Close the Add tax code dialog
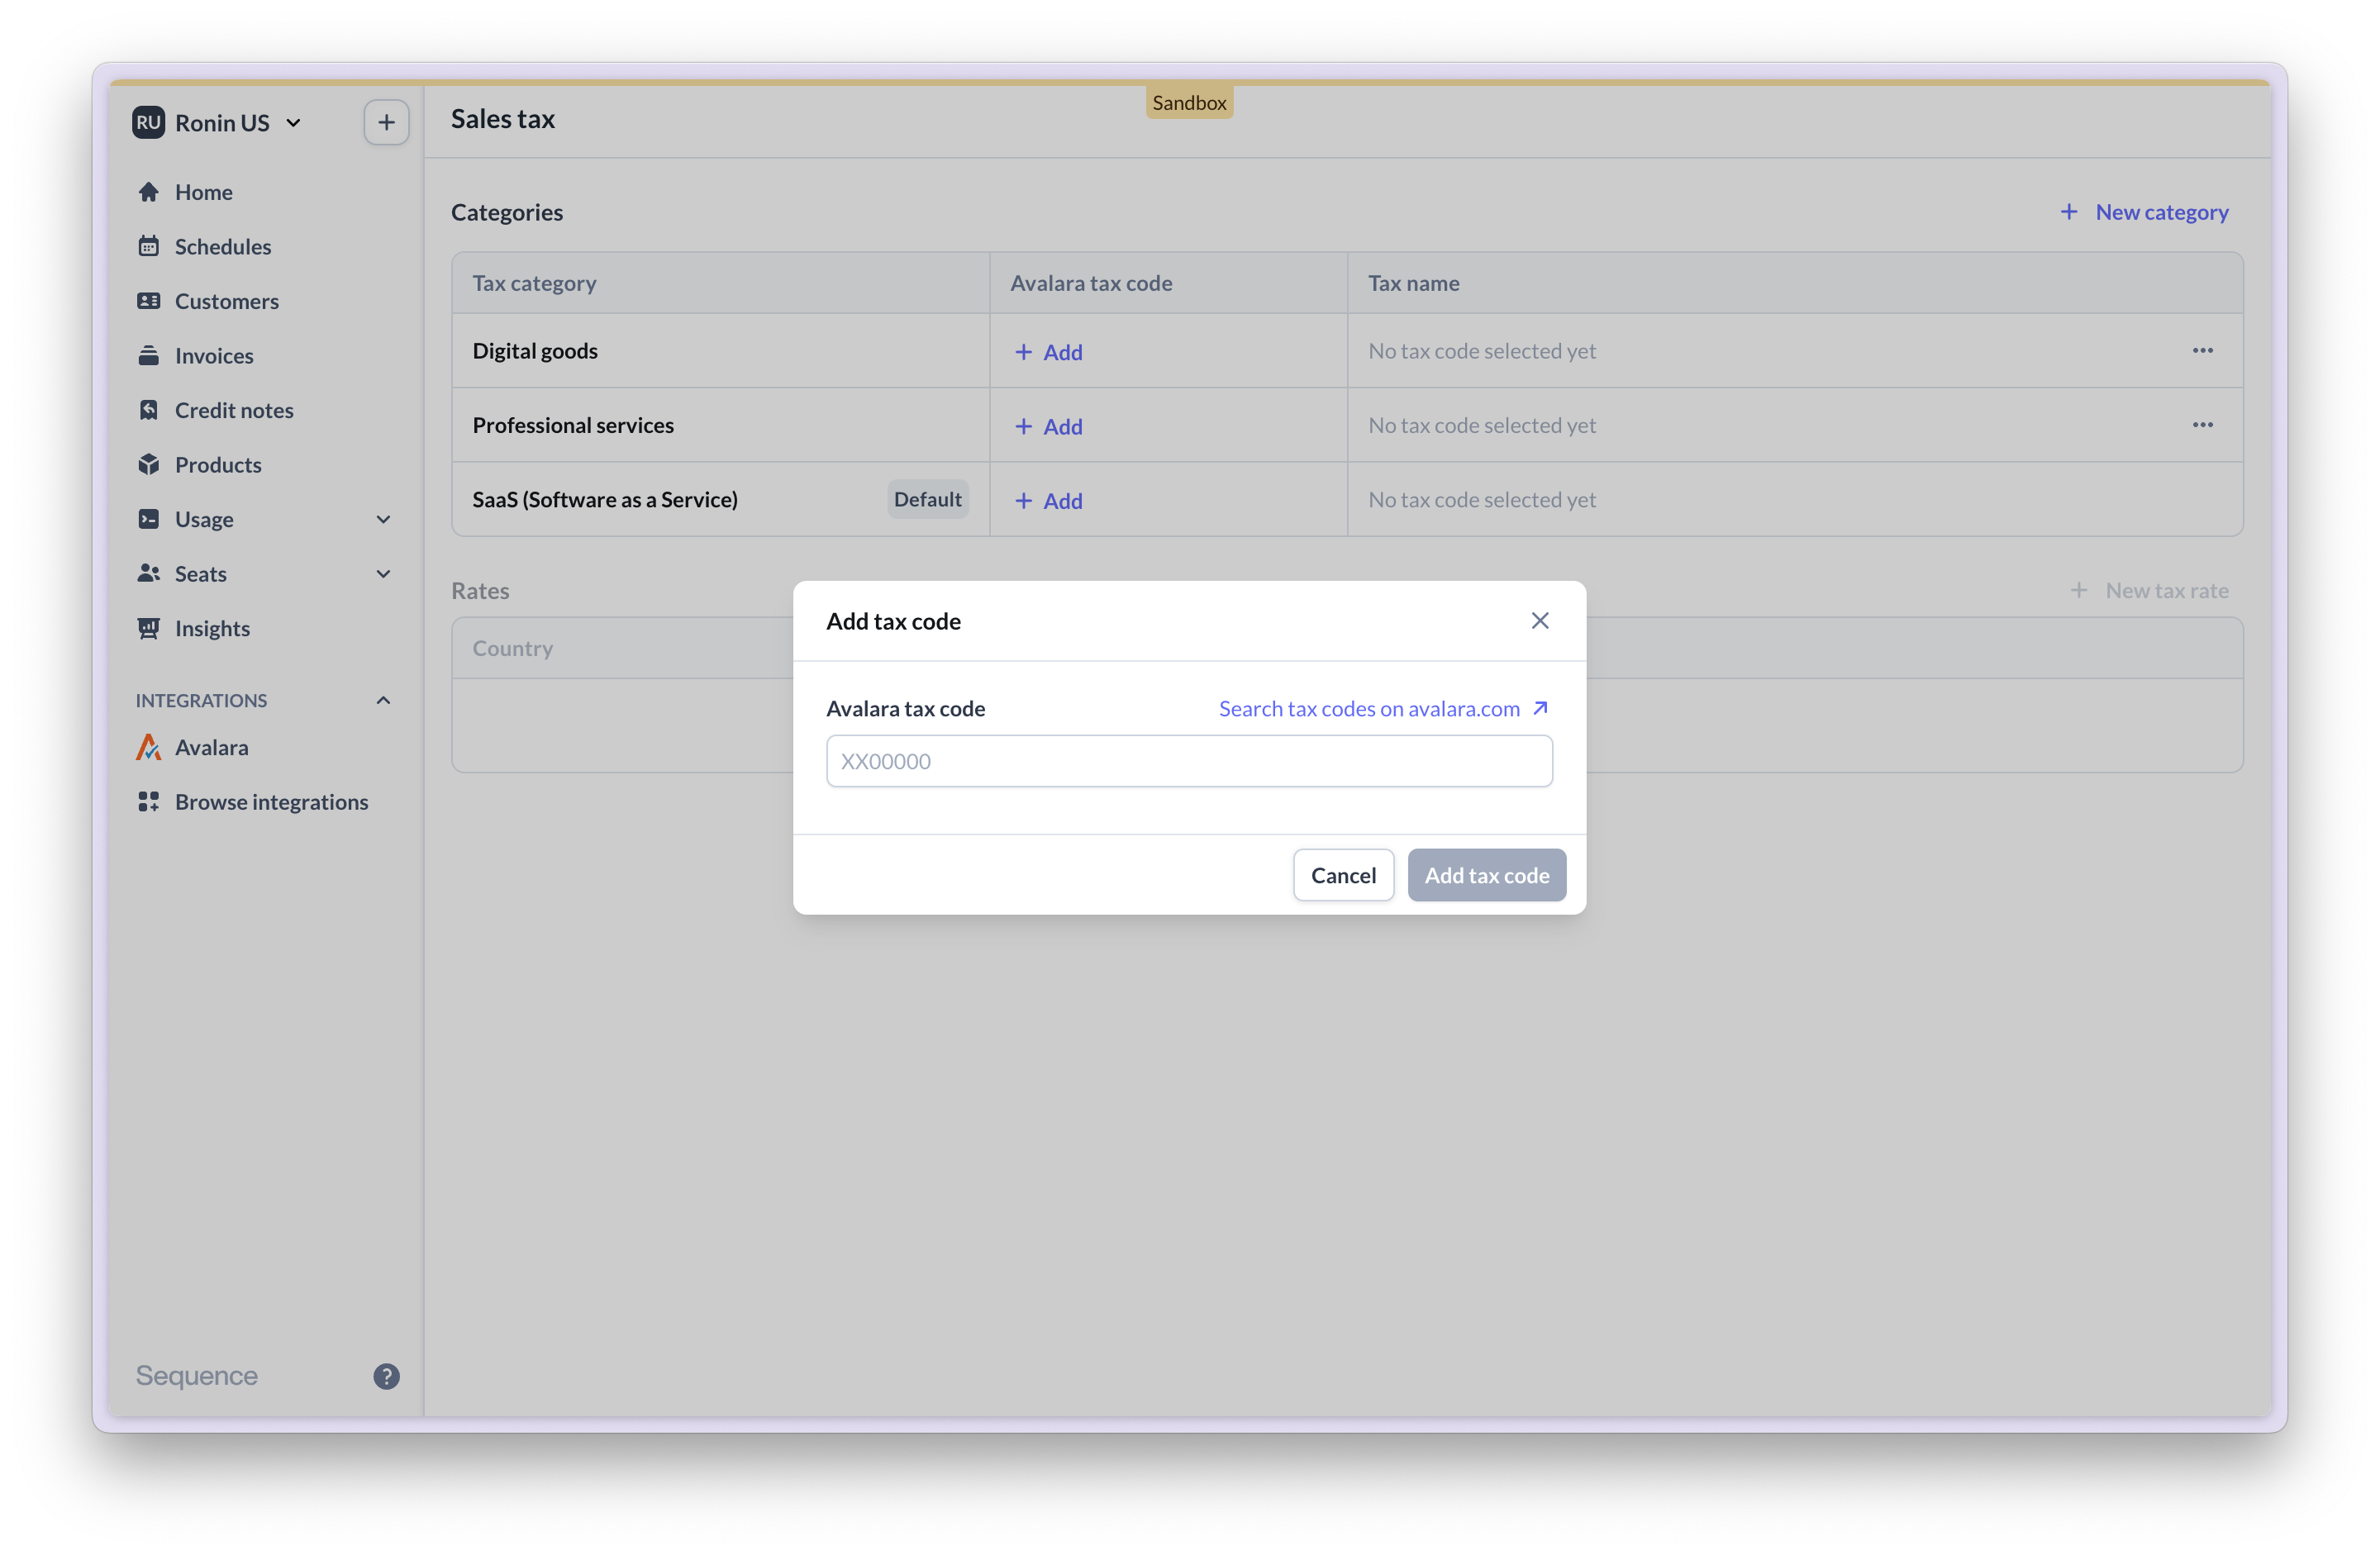2380x1555 pixels. pyautogui.click(x=1539, y=621)
